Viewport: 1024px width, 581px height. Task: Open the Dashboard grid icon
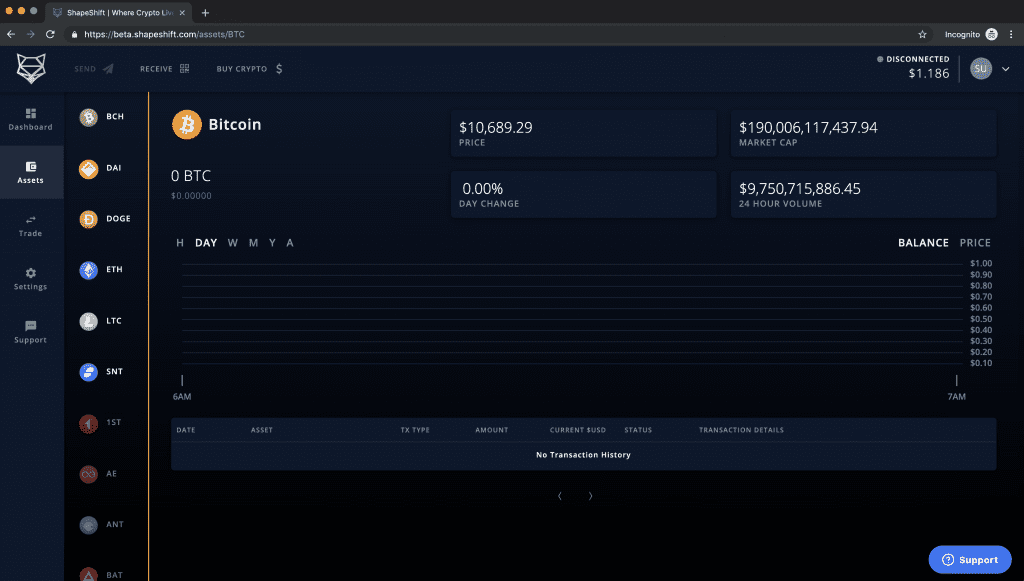(x=31, y=114)
